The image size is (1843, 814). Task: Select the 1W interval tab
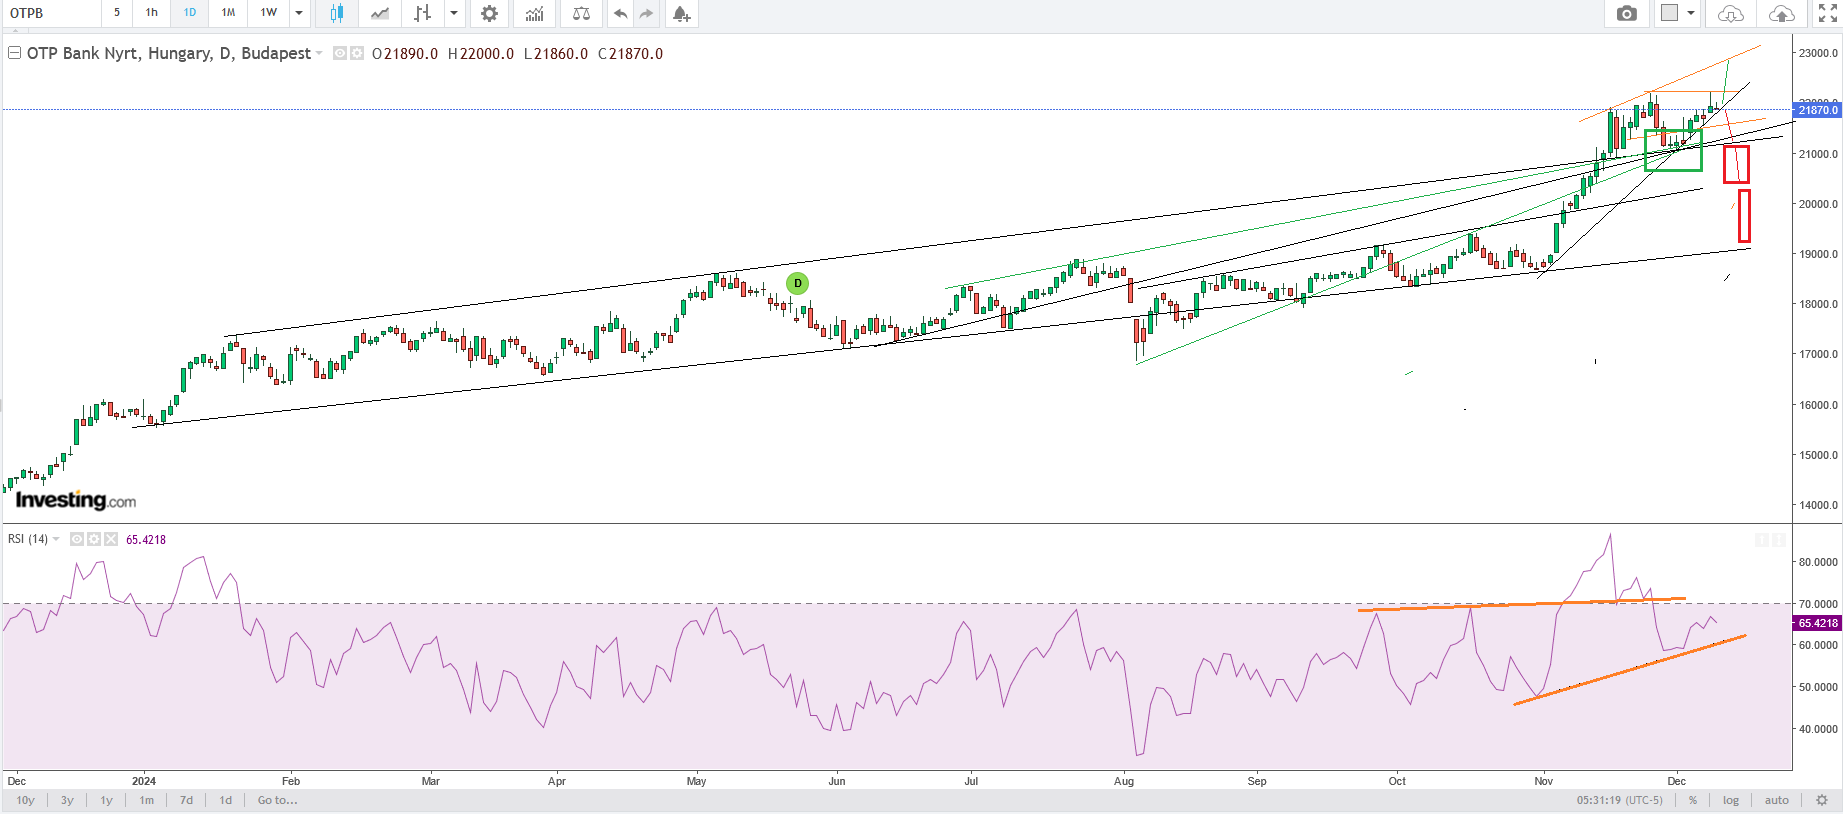pyautogui.click(x=268, y=13)
